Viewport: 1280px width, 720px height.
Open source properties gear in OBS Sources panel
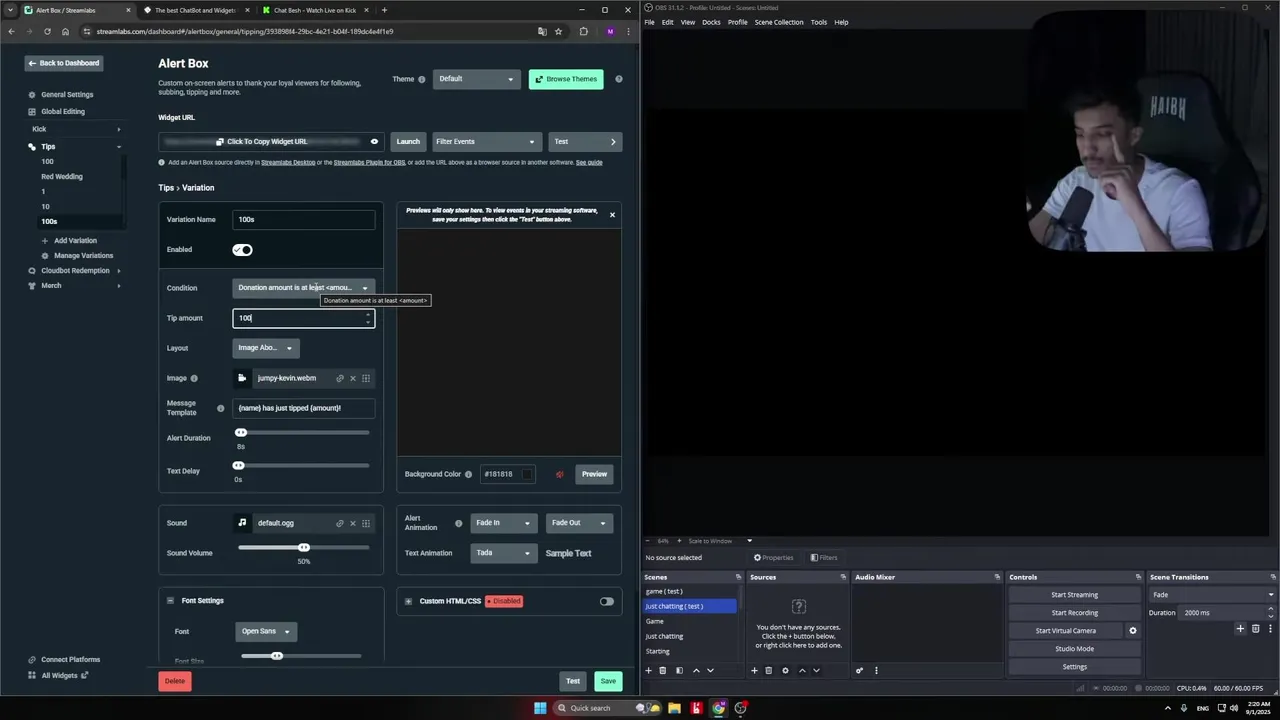pyautogui.click(x=785, y=671)
